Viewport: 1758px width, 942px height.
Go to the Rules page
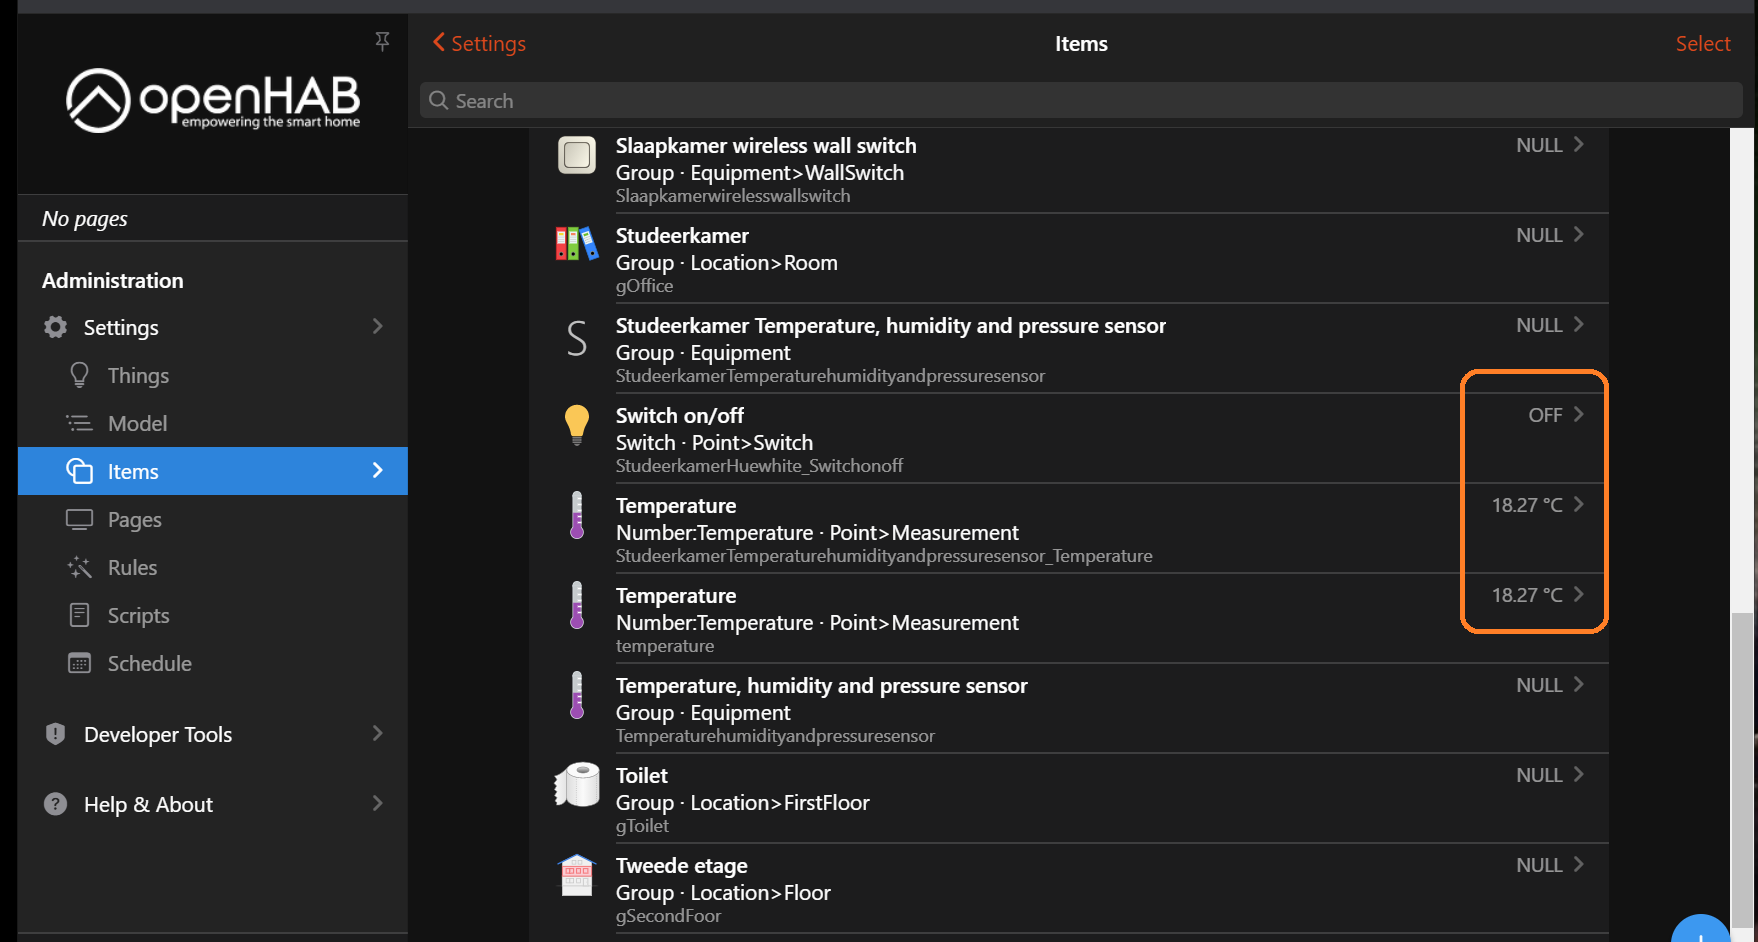tap(132, 568)
